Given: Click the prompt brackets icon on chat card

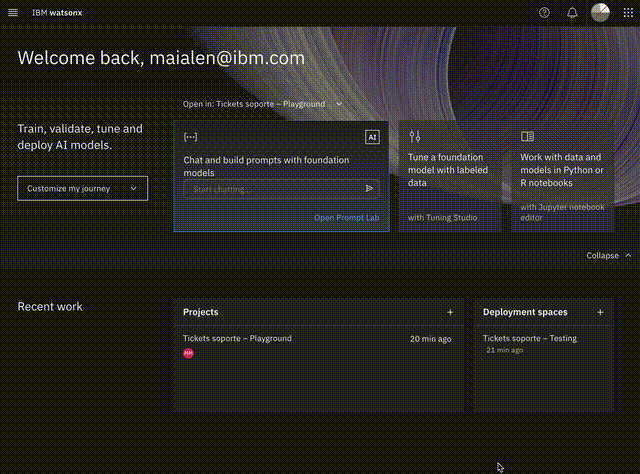Looking at the screenshot, I should pyautogui.click(x=190, y=137).
